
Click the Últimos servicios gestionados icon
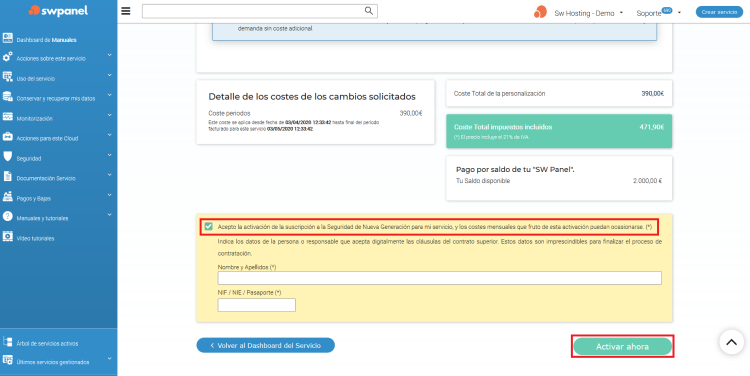tap(7, 359)
